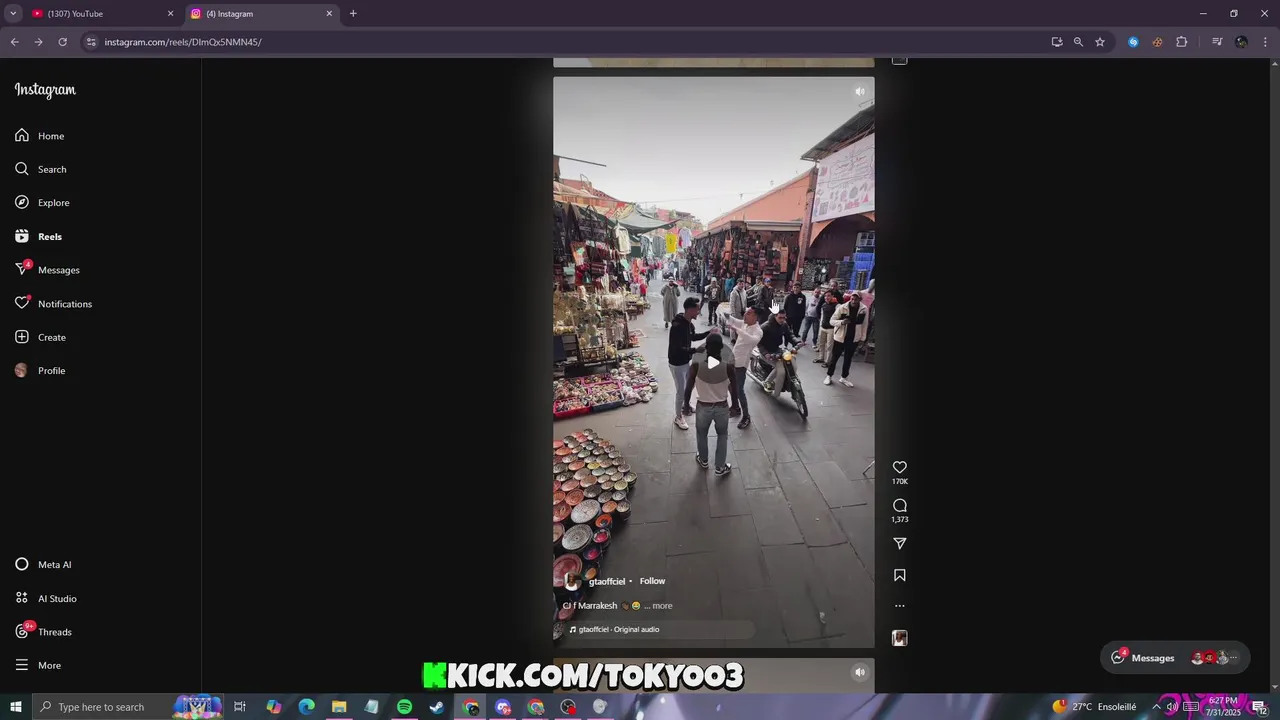Open a new browser tab
The image size is (1280, 720).
pos(353,14)
